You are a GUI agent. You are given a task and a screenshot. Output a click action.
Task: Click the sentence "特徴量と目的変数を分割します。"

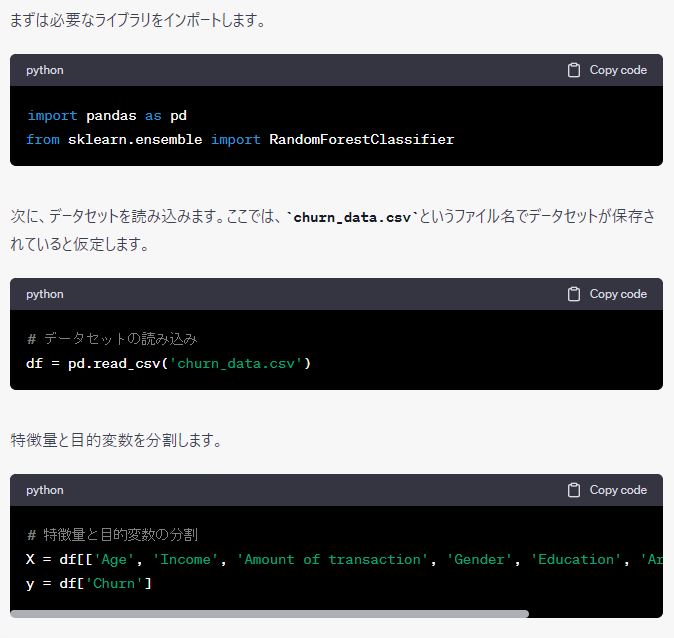coord(116,440)
